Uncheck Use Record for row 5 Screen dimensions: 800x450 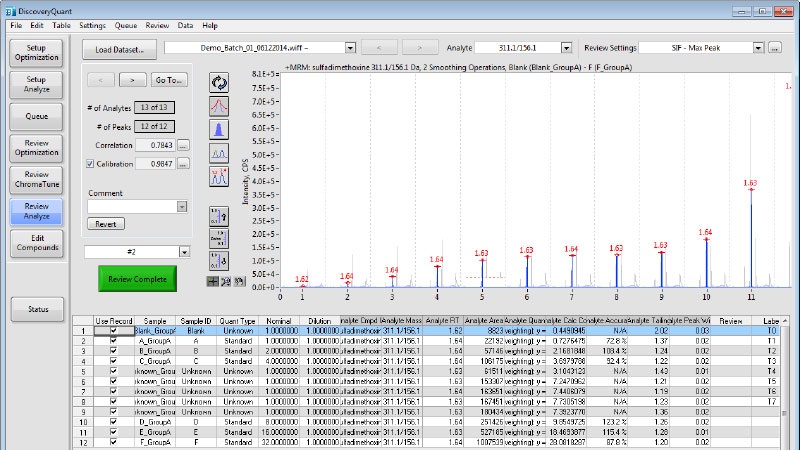click(113, 371)
